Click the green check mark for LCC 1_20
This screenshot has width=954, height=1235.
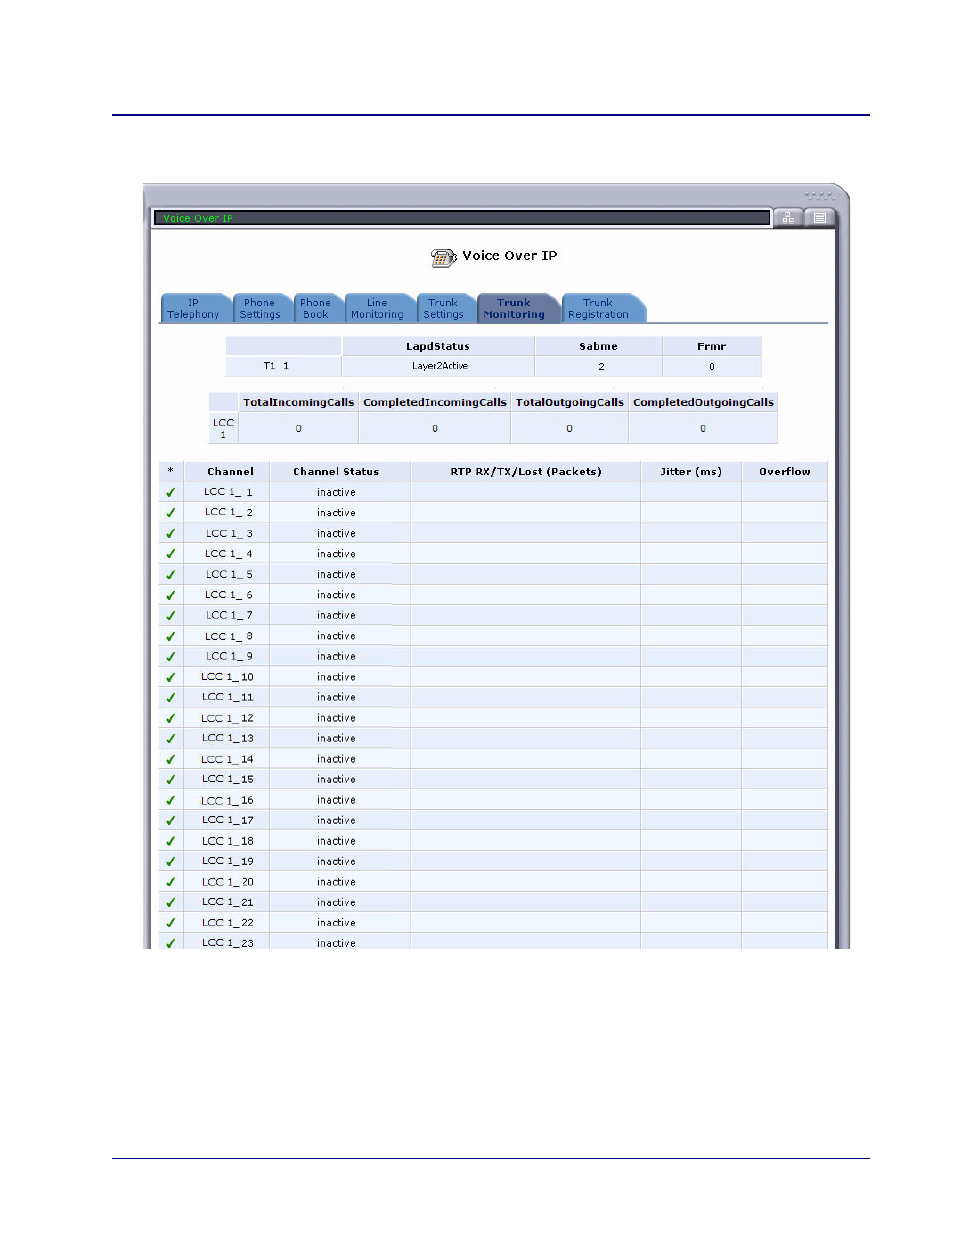click(x=170, y=882)
